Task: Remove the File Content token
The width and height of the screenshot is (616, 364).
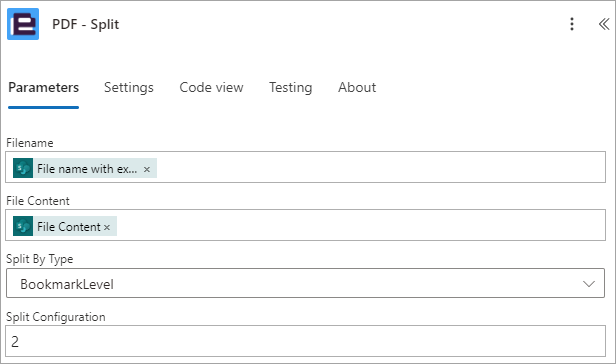Action: [107, 227]
